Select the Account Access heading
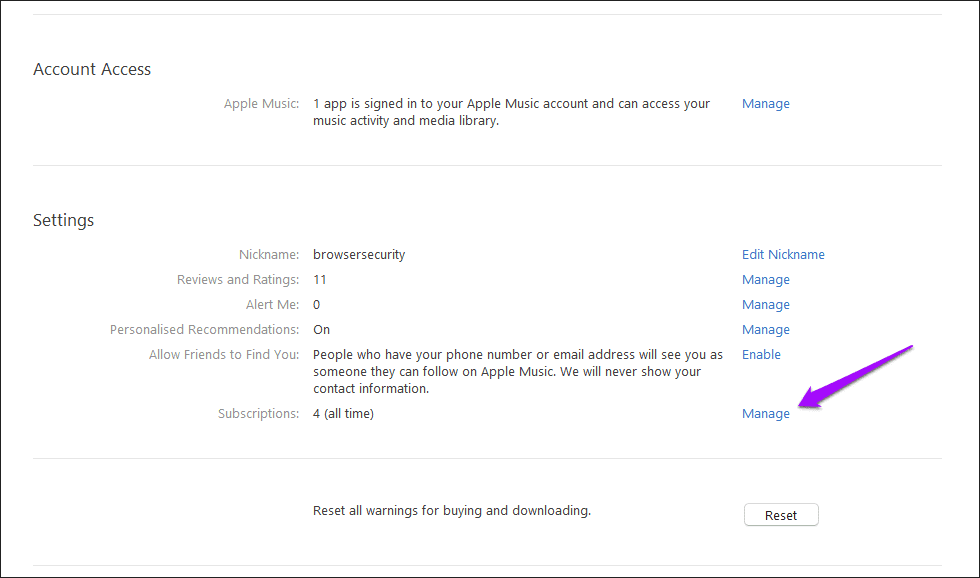This screenshot has height=578, width=980. [92, 69]
